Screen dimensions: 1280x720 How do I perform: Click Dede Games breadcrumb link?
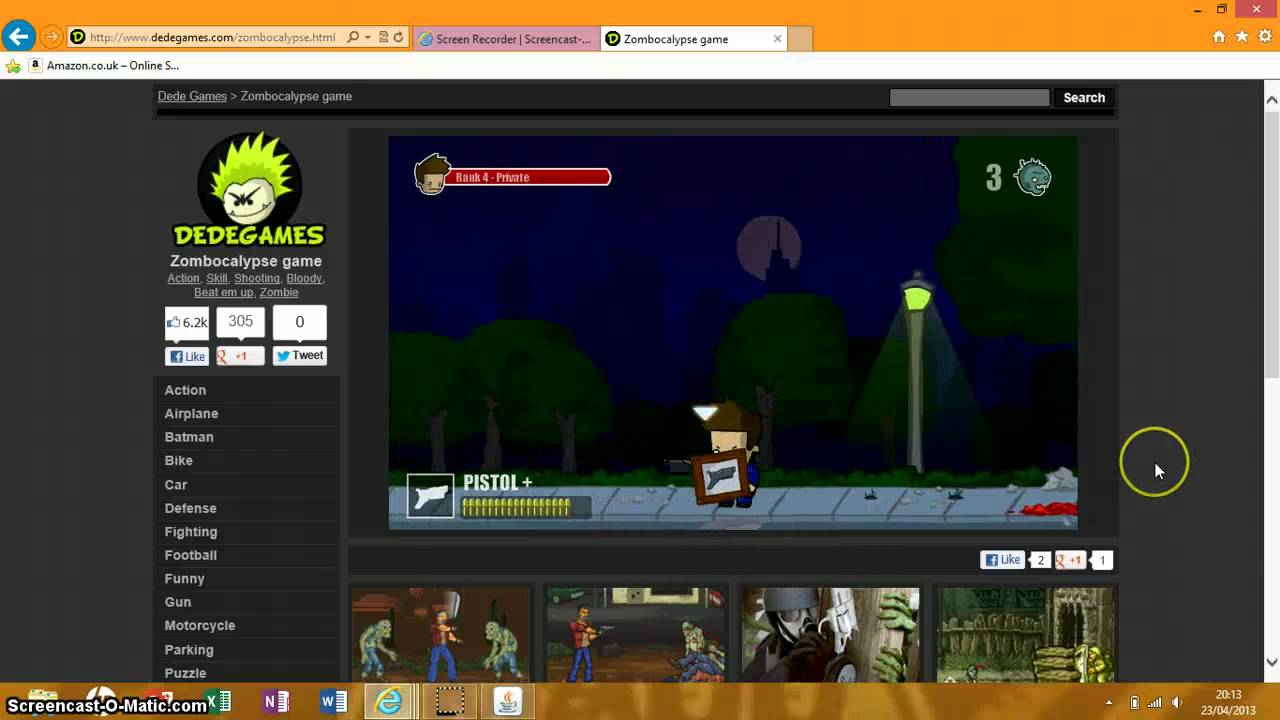point(192,96)
